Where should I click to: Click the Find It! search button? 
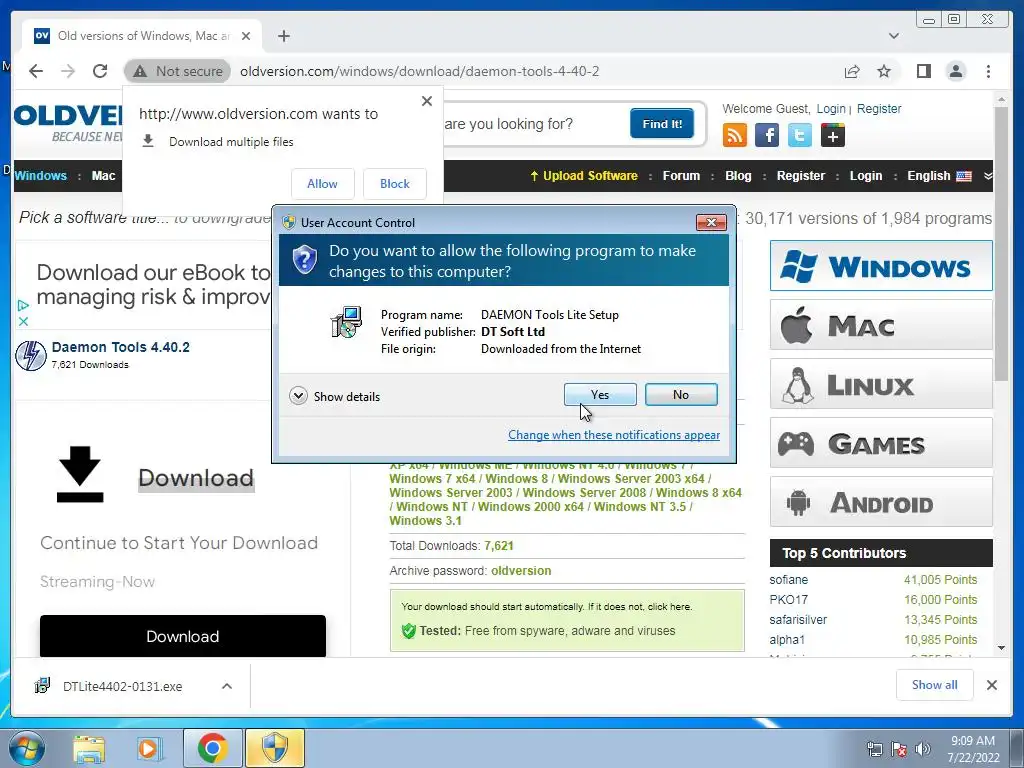(x=662, y=123)
